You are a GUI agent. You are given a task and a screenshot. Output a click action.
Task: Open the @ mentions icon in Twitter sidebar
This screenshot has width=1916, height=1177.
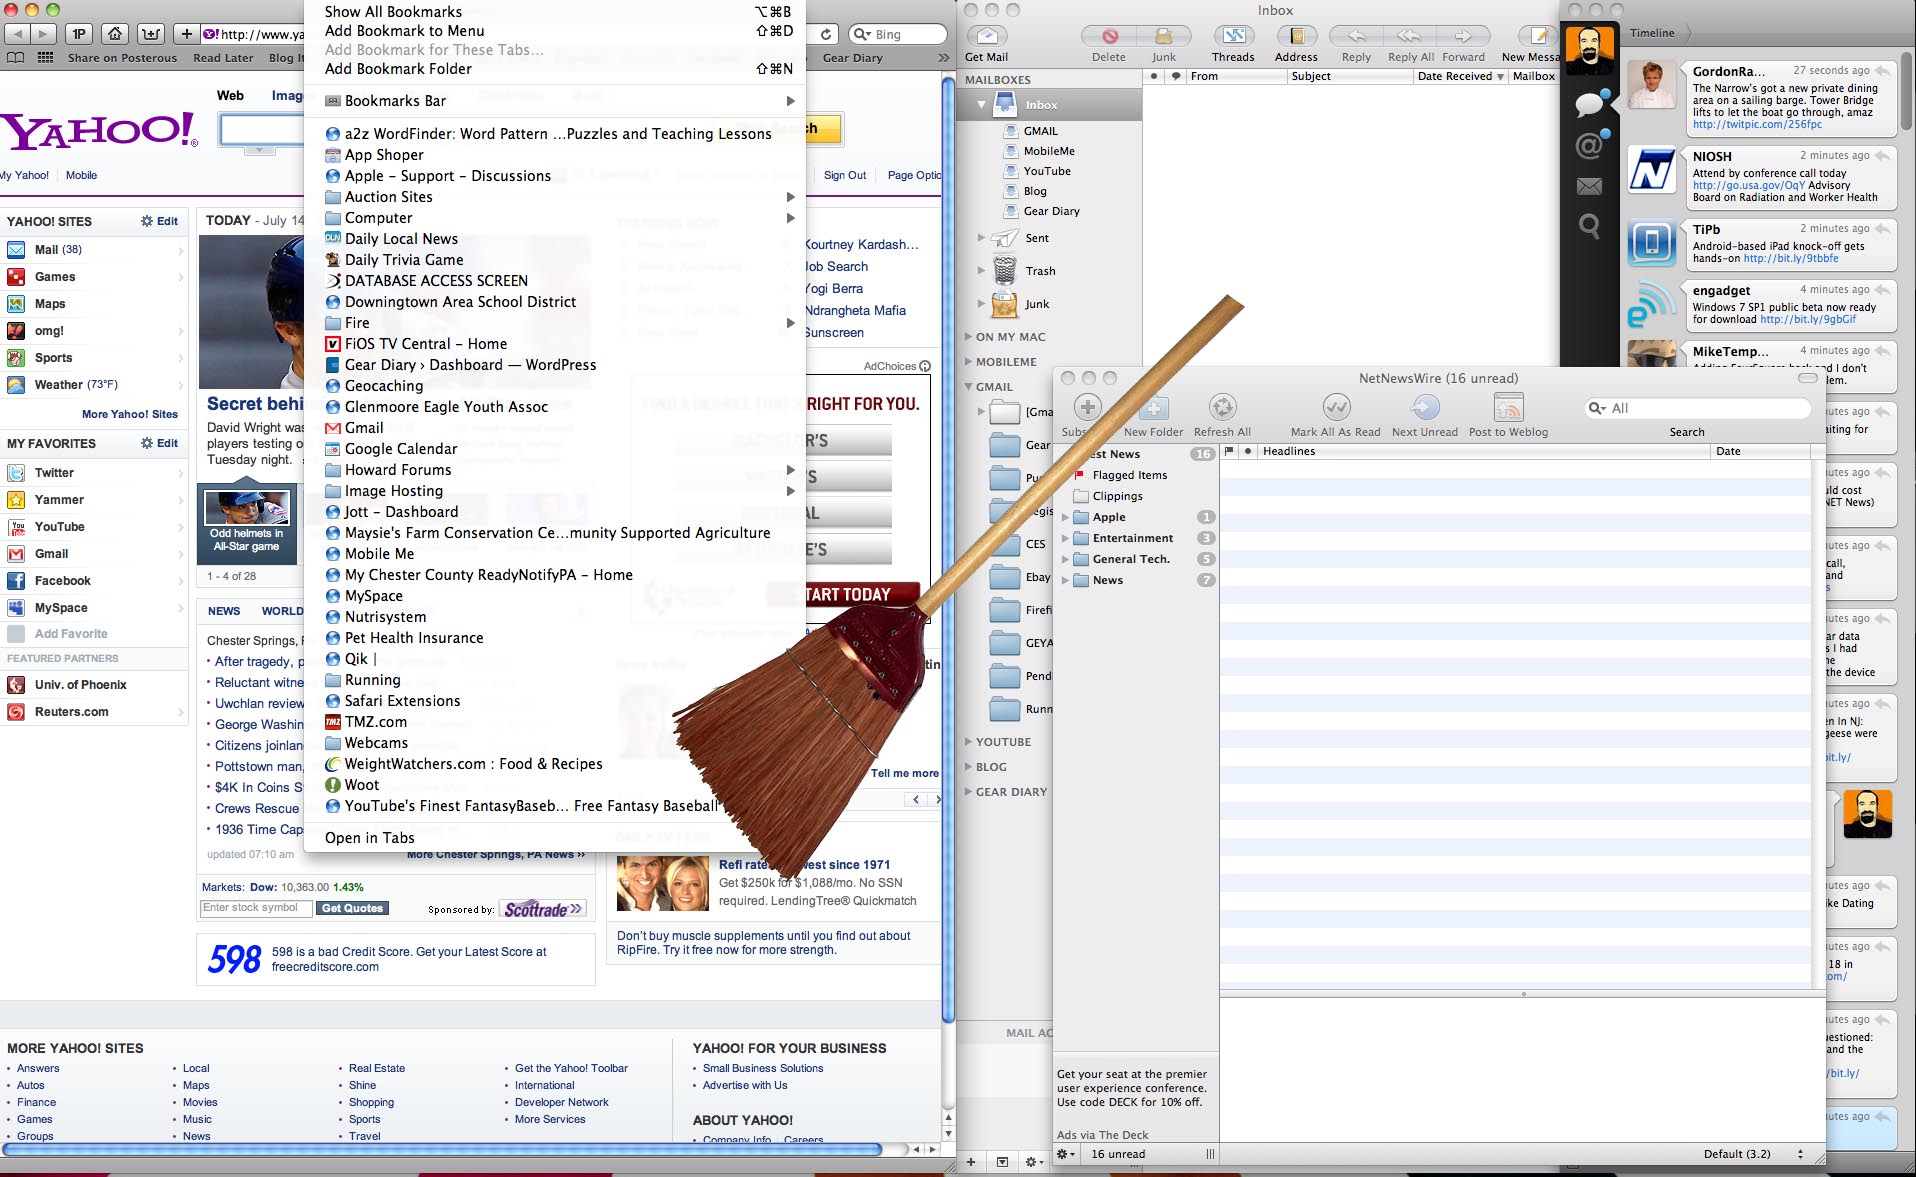coord(1588,146)
